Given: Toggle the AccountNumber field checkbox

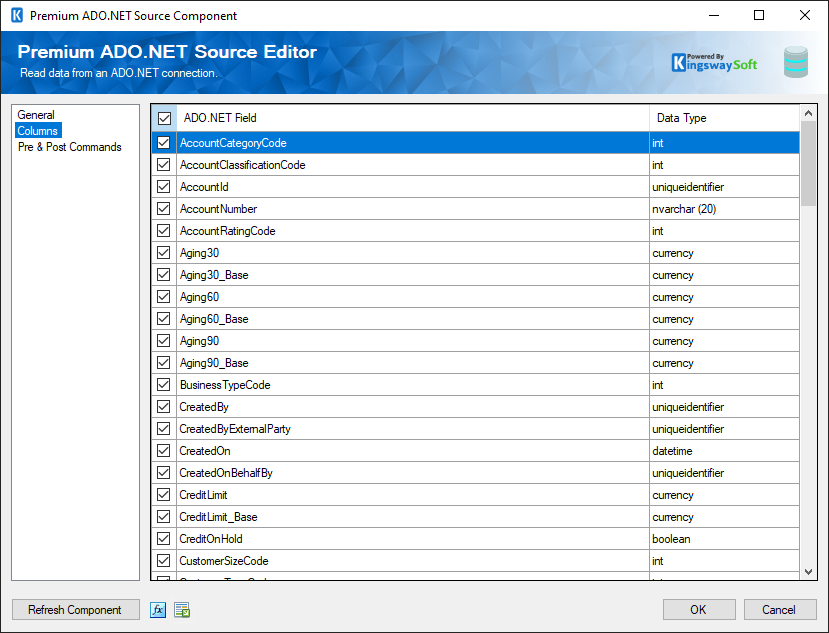Looking at the screenshot, I should pos(164,209).
